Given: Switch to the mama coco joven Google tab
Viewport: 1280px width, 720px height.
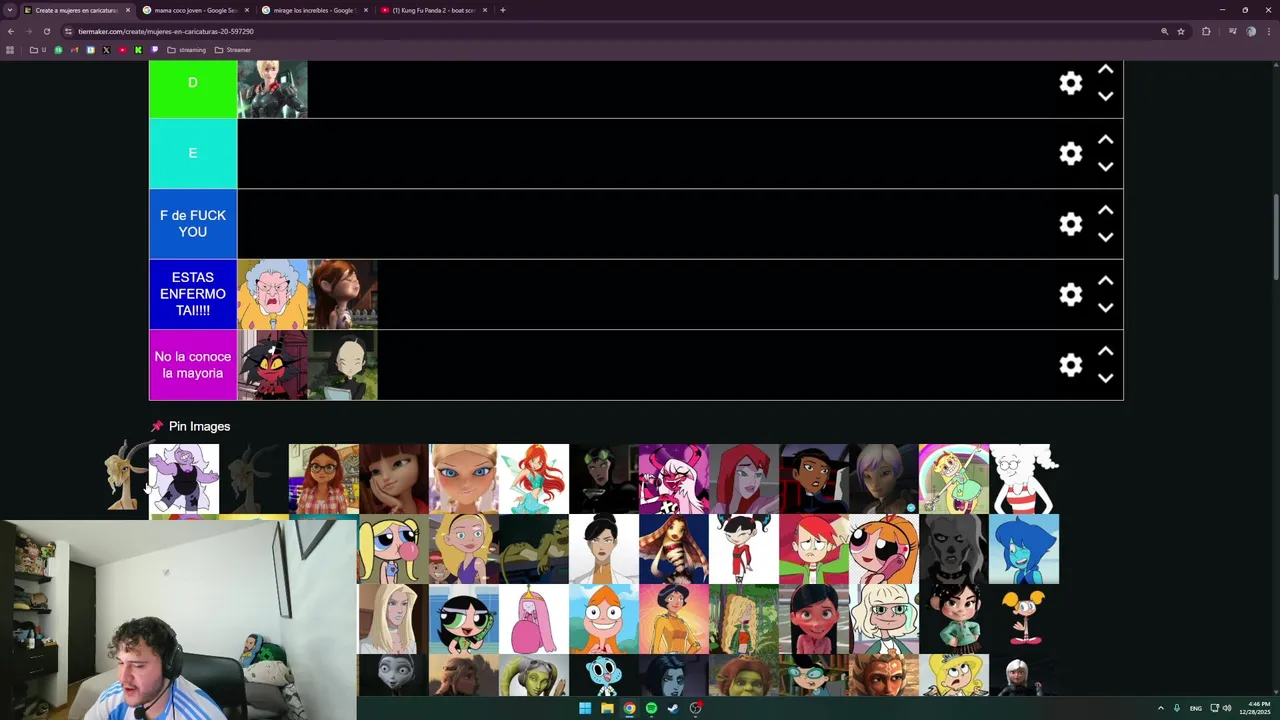Looking at the screenshot, I should click(196, 10).
